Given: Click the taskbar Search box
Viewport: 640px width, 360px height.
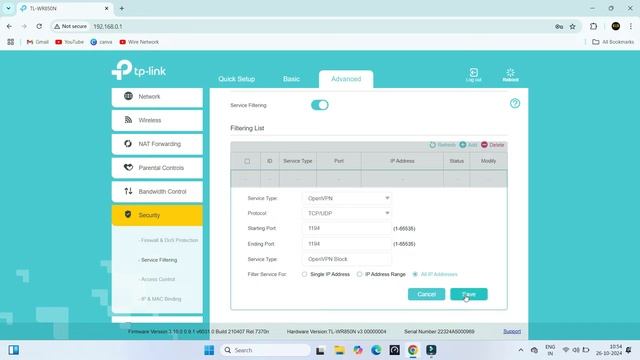Looking at the screenshot, I should (x=265, y=350).
